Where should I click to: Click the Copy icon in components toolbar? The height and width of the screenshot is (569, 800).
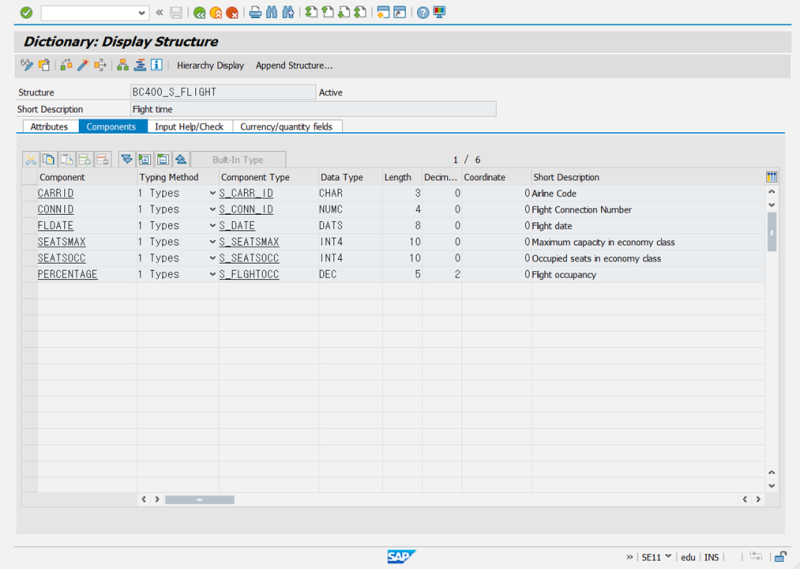click(48, 160)
